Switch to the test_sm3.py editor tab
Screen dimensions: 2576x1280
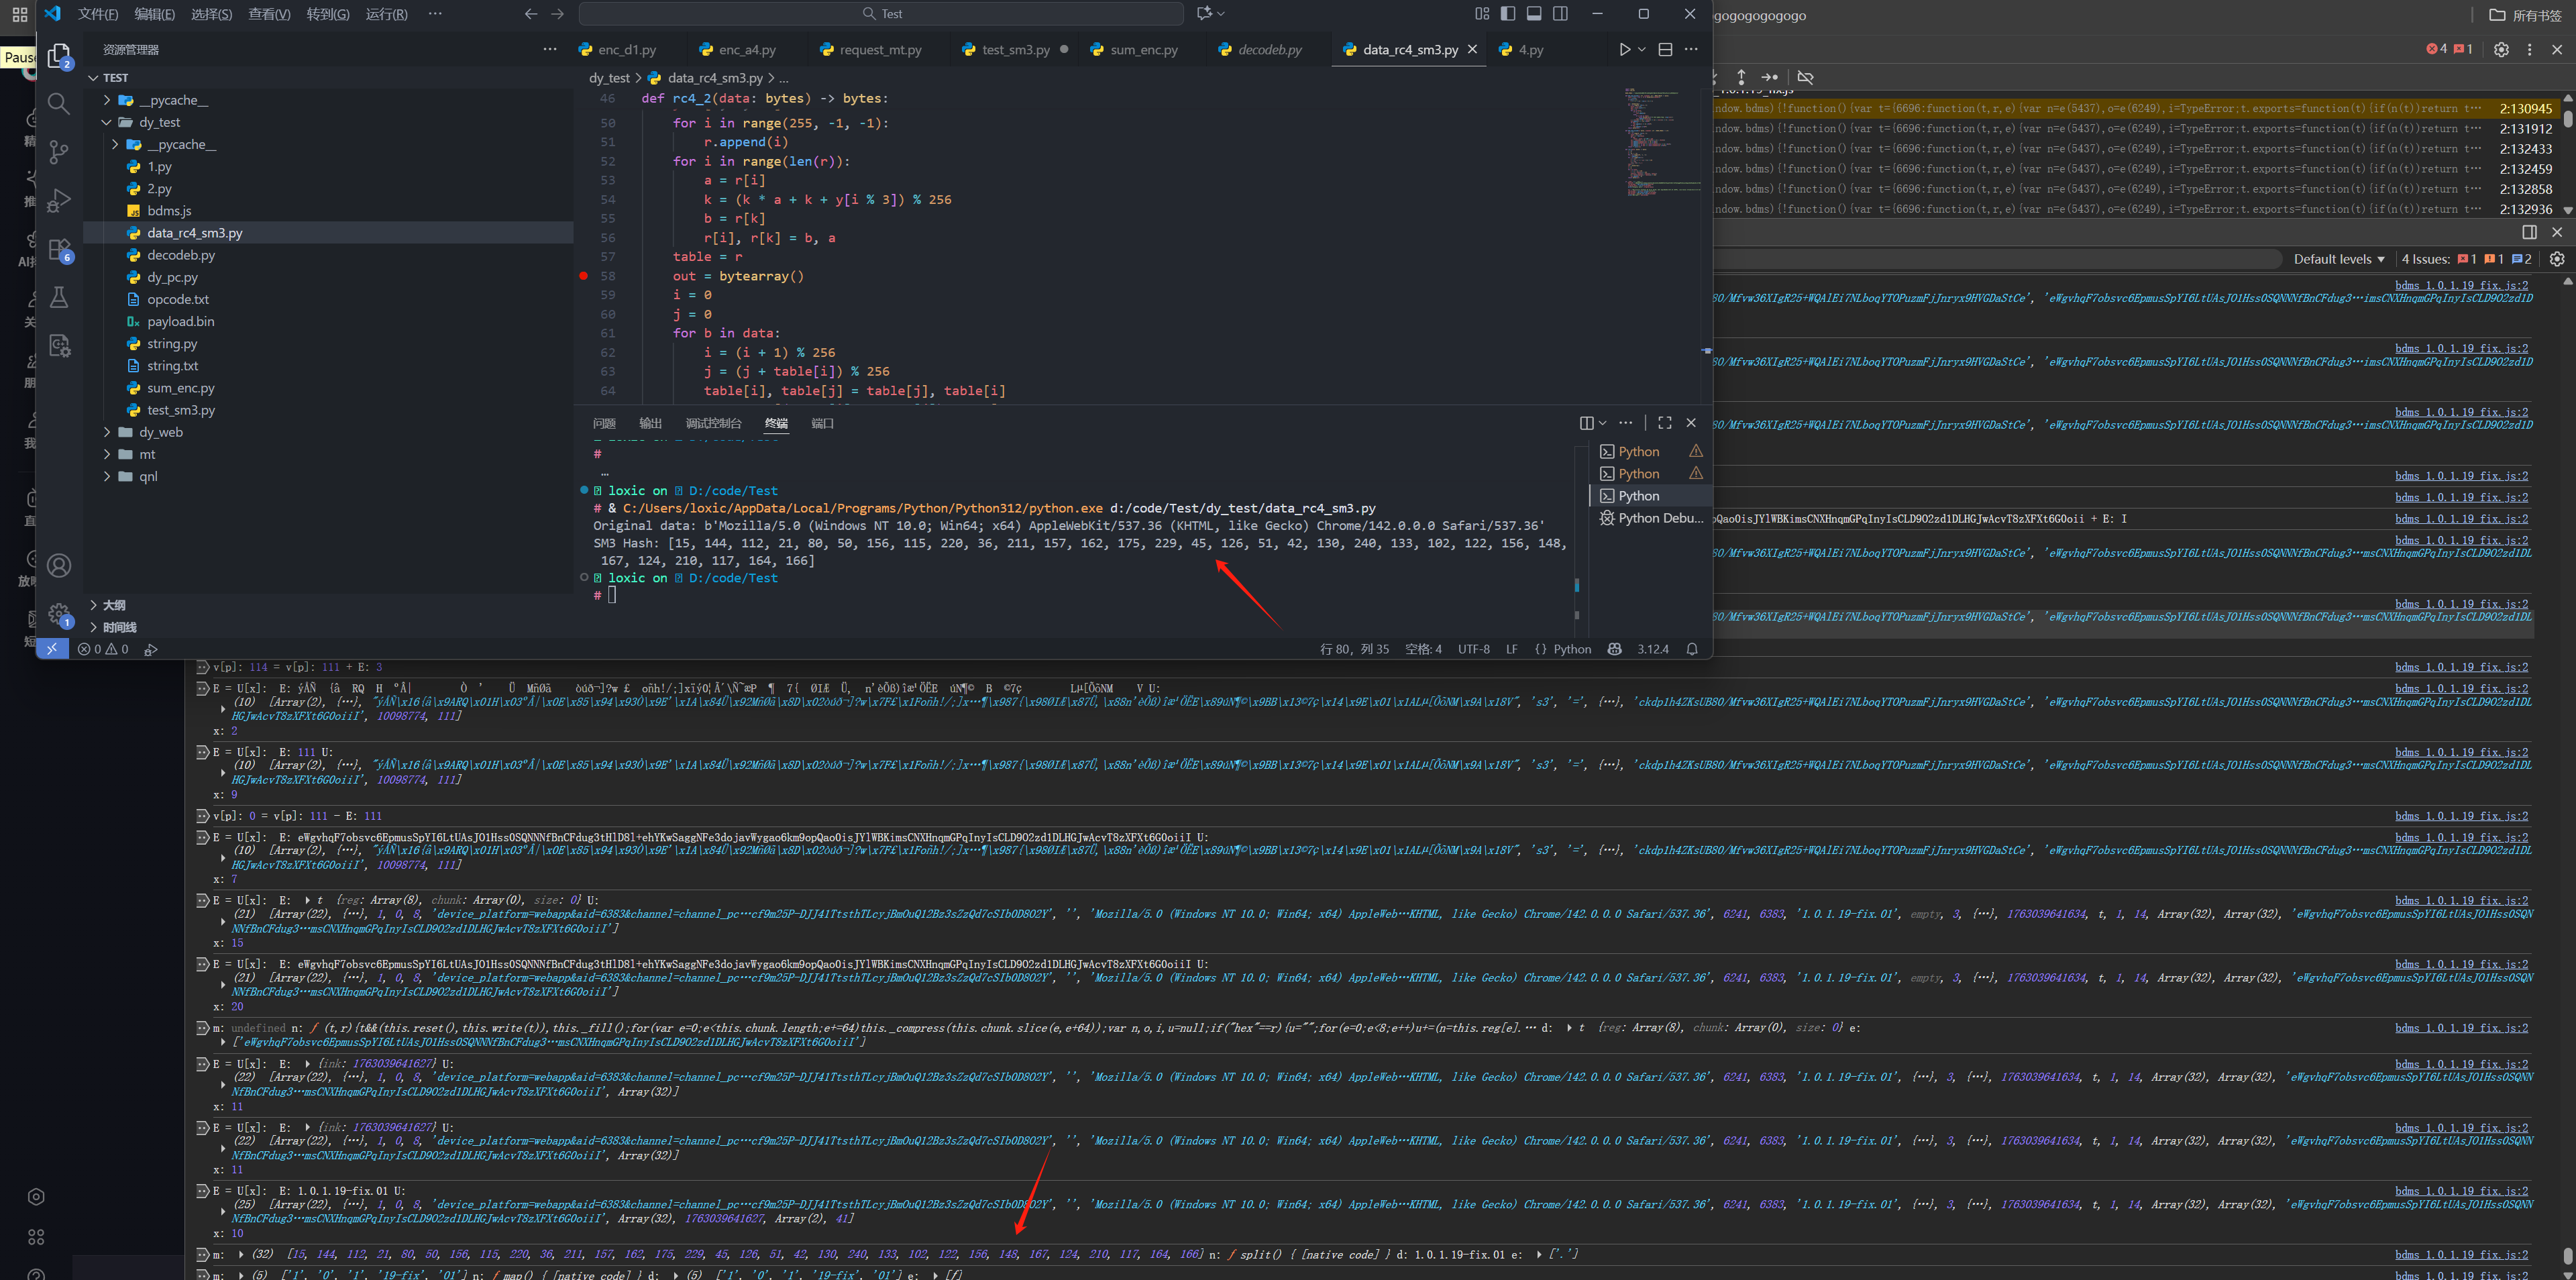pos(1014,49)
